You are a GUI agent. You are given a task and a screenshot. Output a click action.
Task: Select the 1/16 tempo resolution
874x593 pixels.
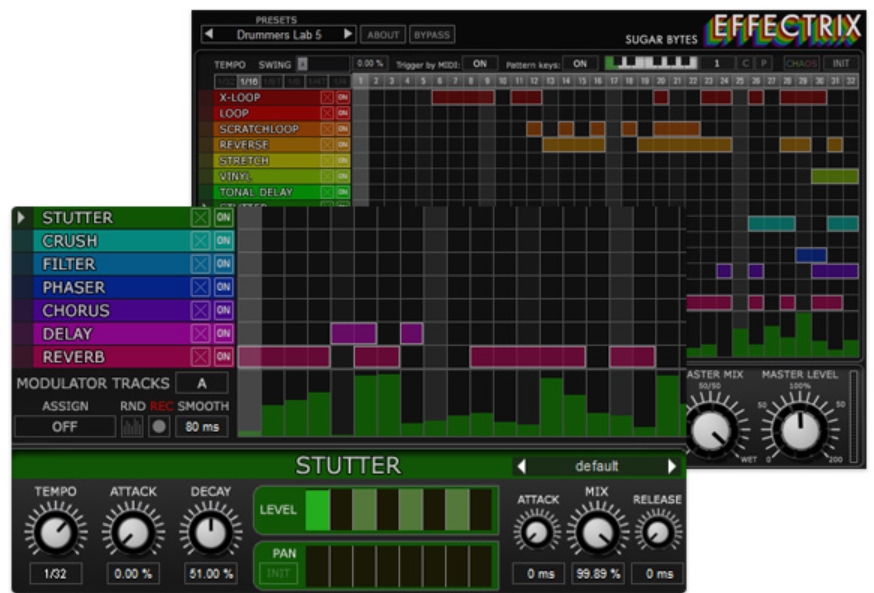click(249, 81)
